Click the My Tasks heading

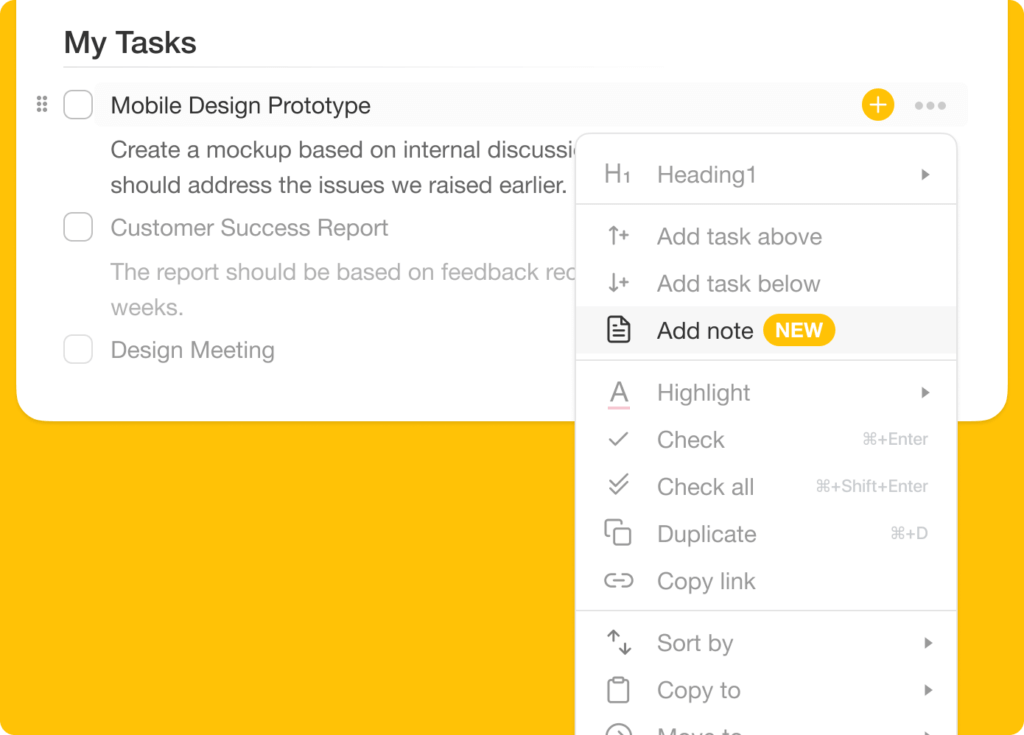130,43
